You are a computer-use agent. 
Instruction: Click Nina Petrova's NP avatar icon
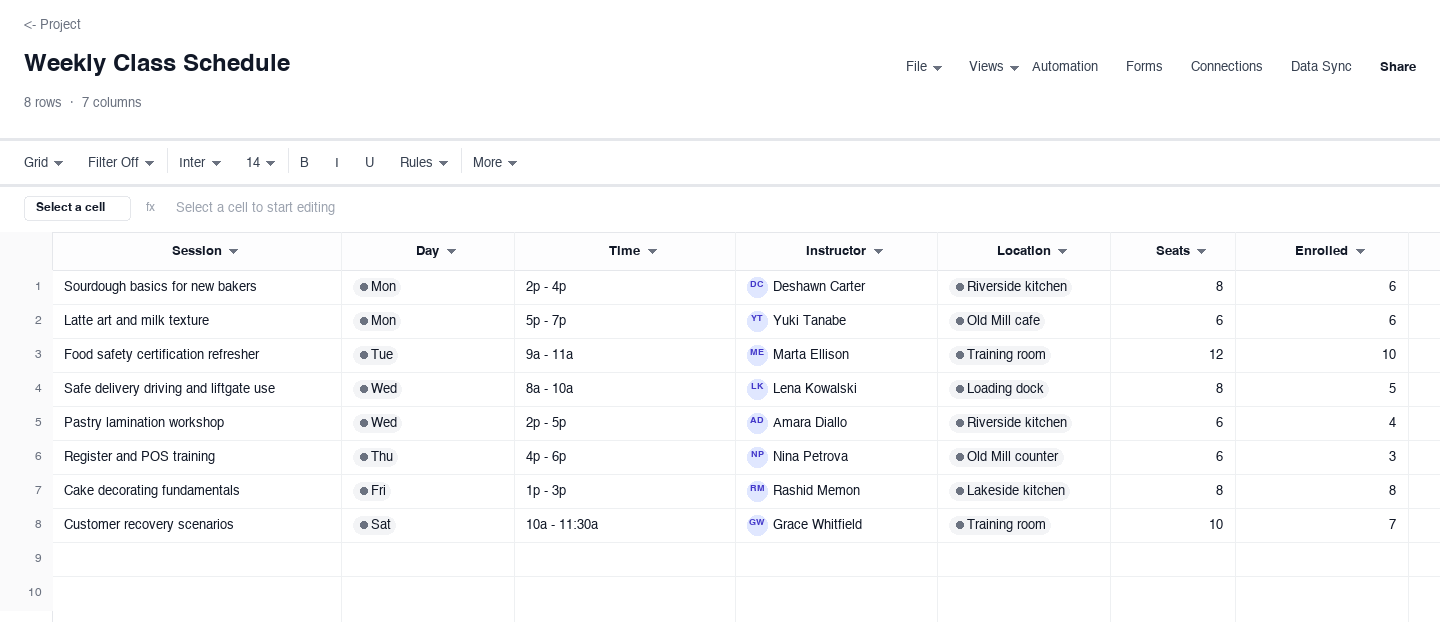[x=757, y=457]
